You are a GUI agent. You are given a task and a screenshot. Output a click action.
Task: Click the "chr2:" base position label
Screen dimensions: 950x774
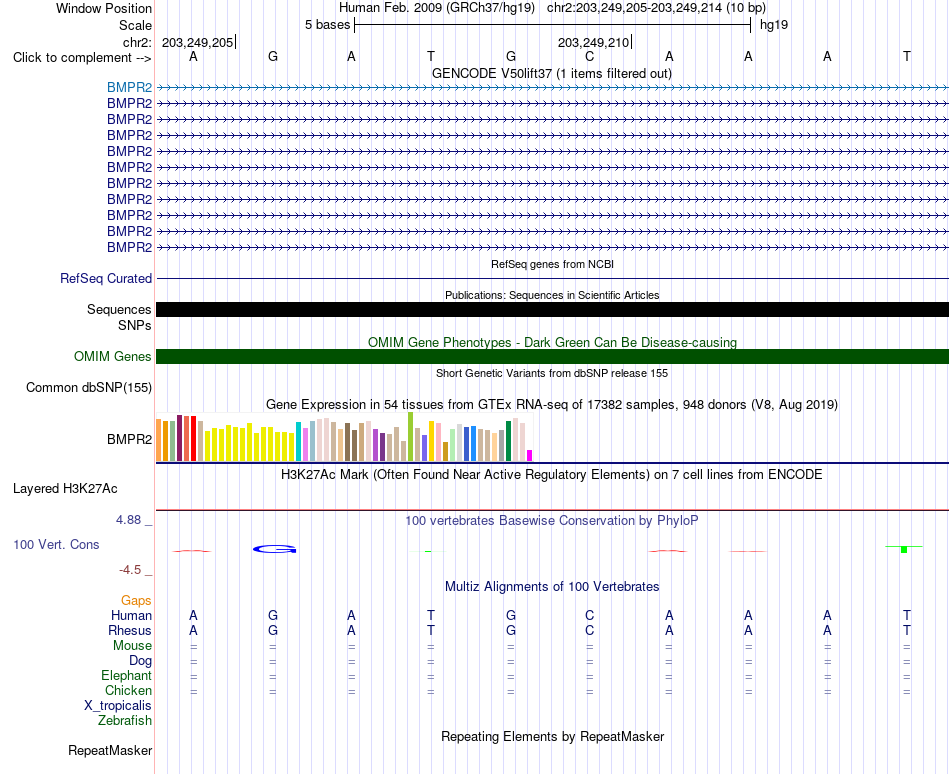pos(137,42)
